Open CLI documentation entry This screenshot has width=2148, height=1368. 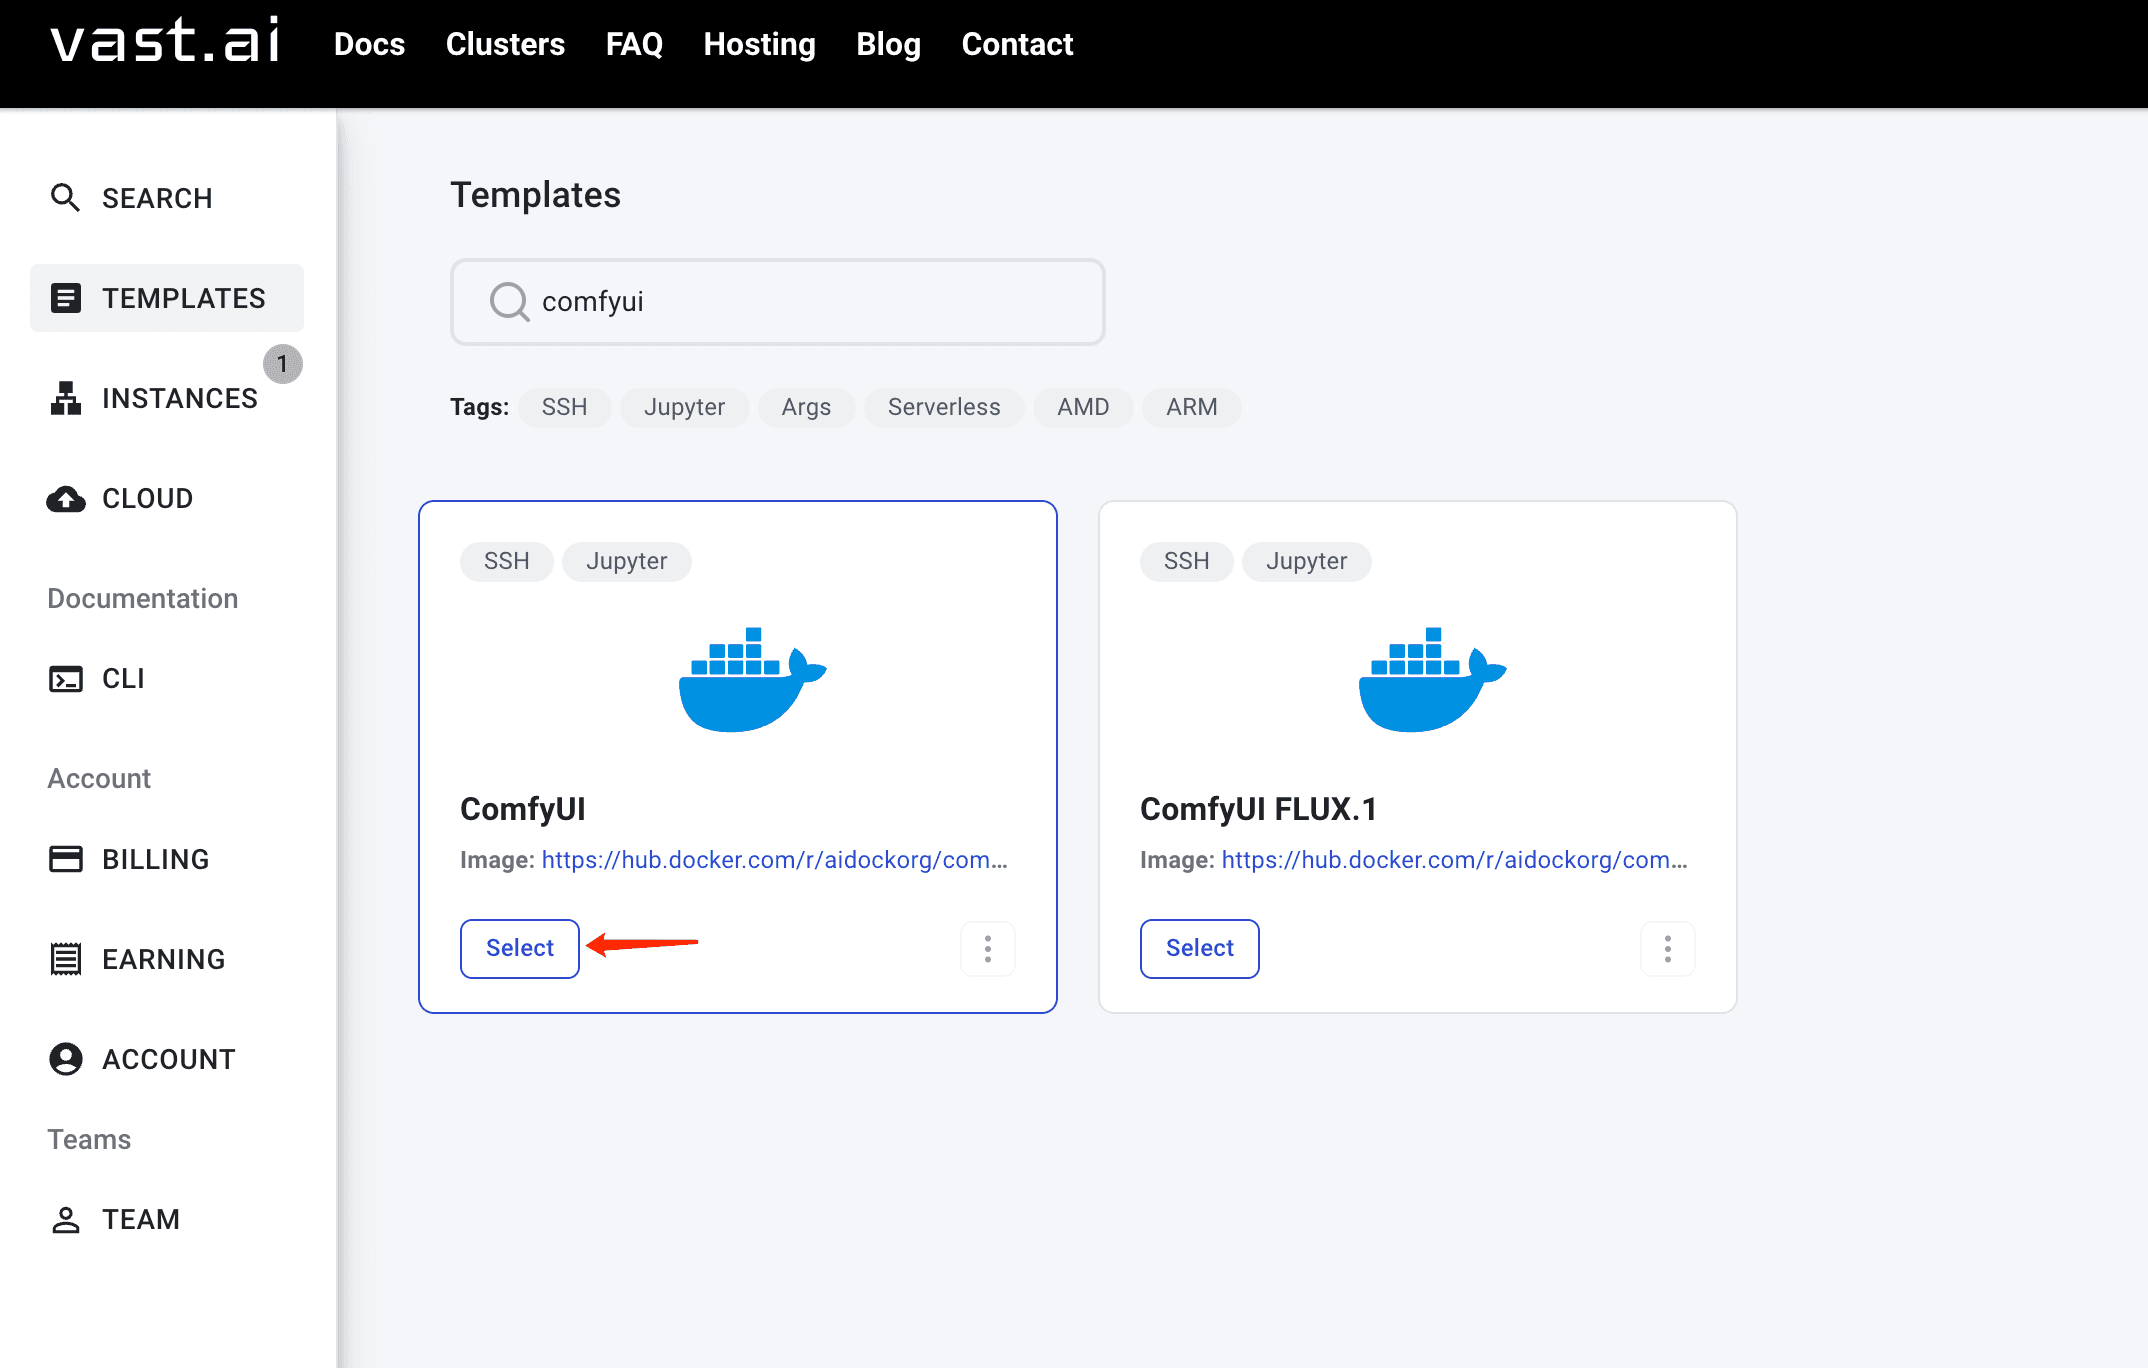pyautogui.click(x=123, y=679)
